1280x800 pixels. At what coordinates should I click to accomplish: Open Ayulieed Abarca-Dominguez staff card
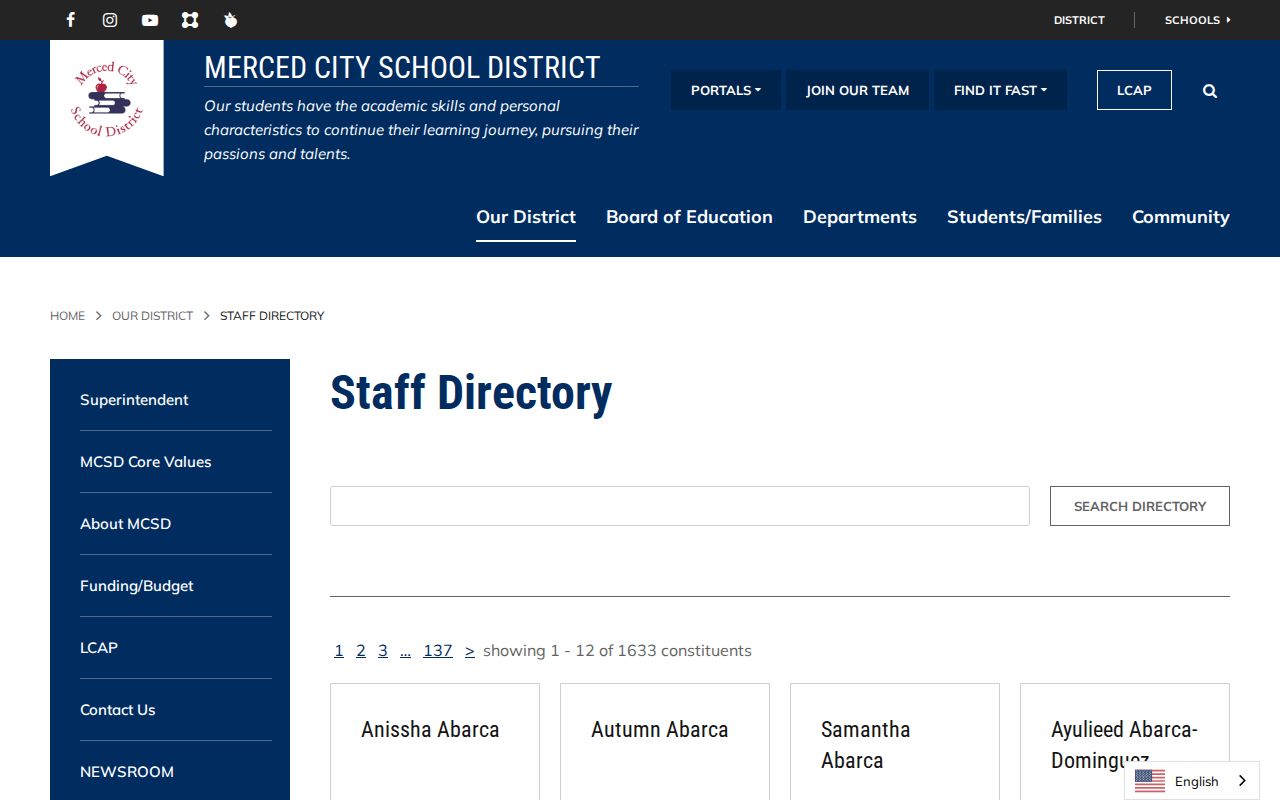tap(1125, 742)
